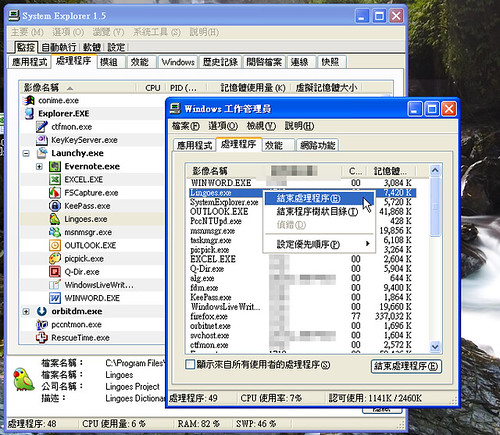Click the WindowsLiveWriter icon in System Explorer
The width and height of the screenshot is (500, 435).
[x=55, y=285]
